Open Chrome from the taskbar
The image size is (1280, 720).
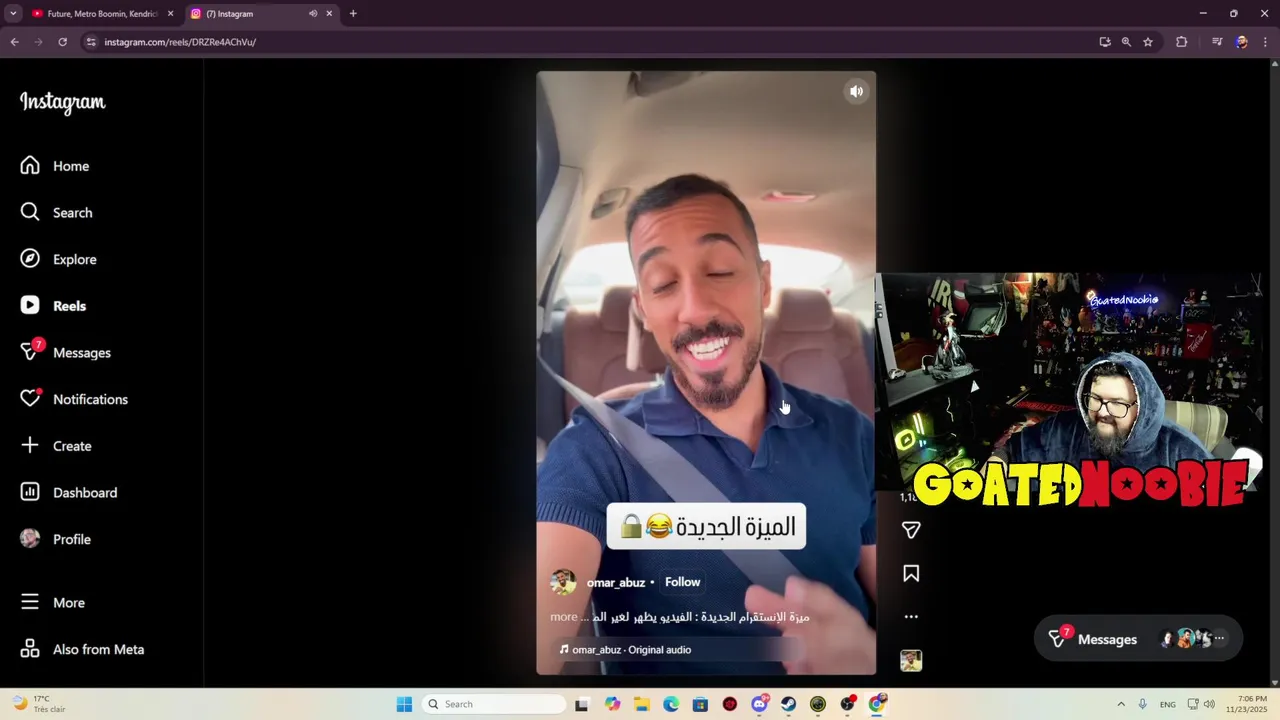coord(877,704)
